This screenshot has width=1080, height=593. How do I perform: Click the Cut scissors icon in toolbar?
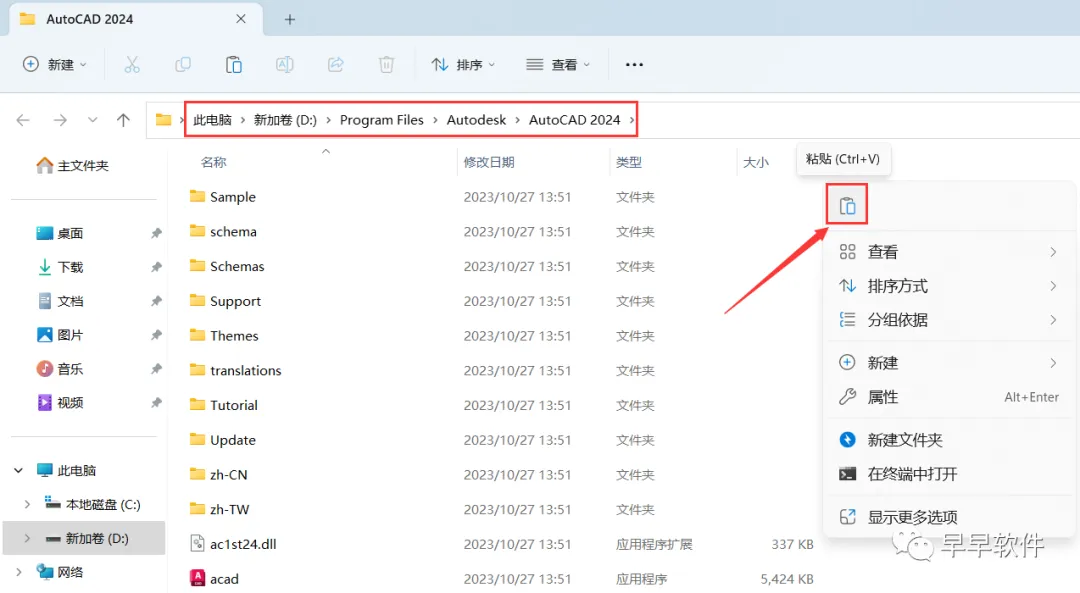(x=132, y=65)
